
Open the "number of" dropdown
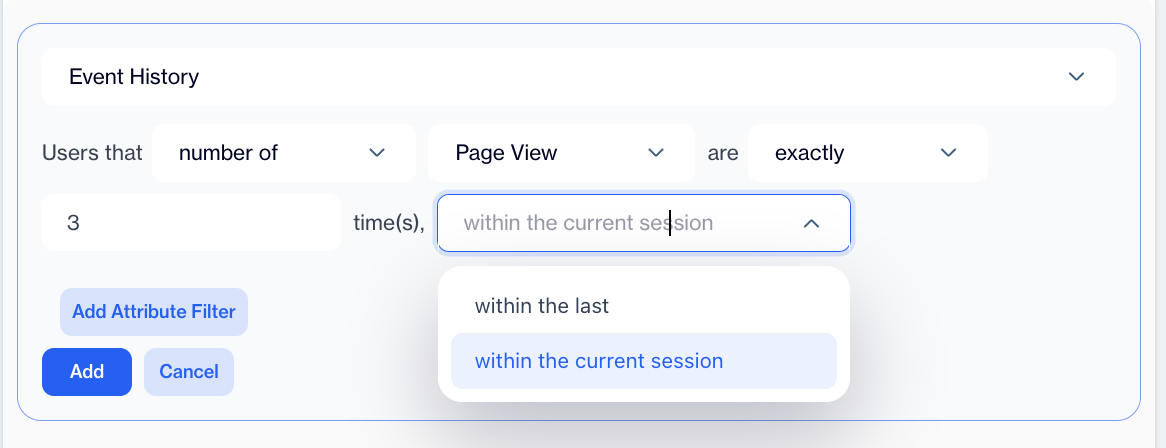[270, 153]
